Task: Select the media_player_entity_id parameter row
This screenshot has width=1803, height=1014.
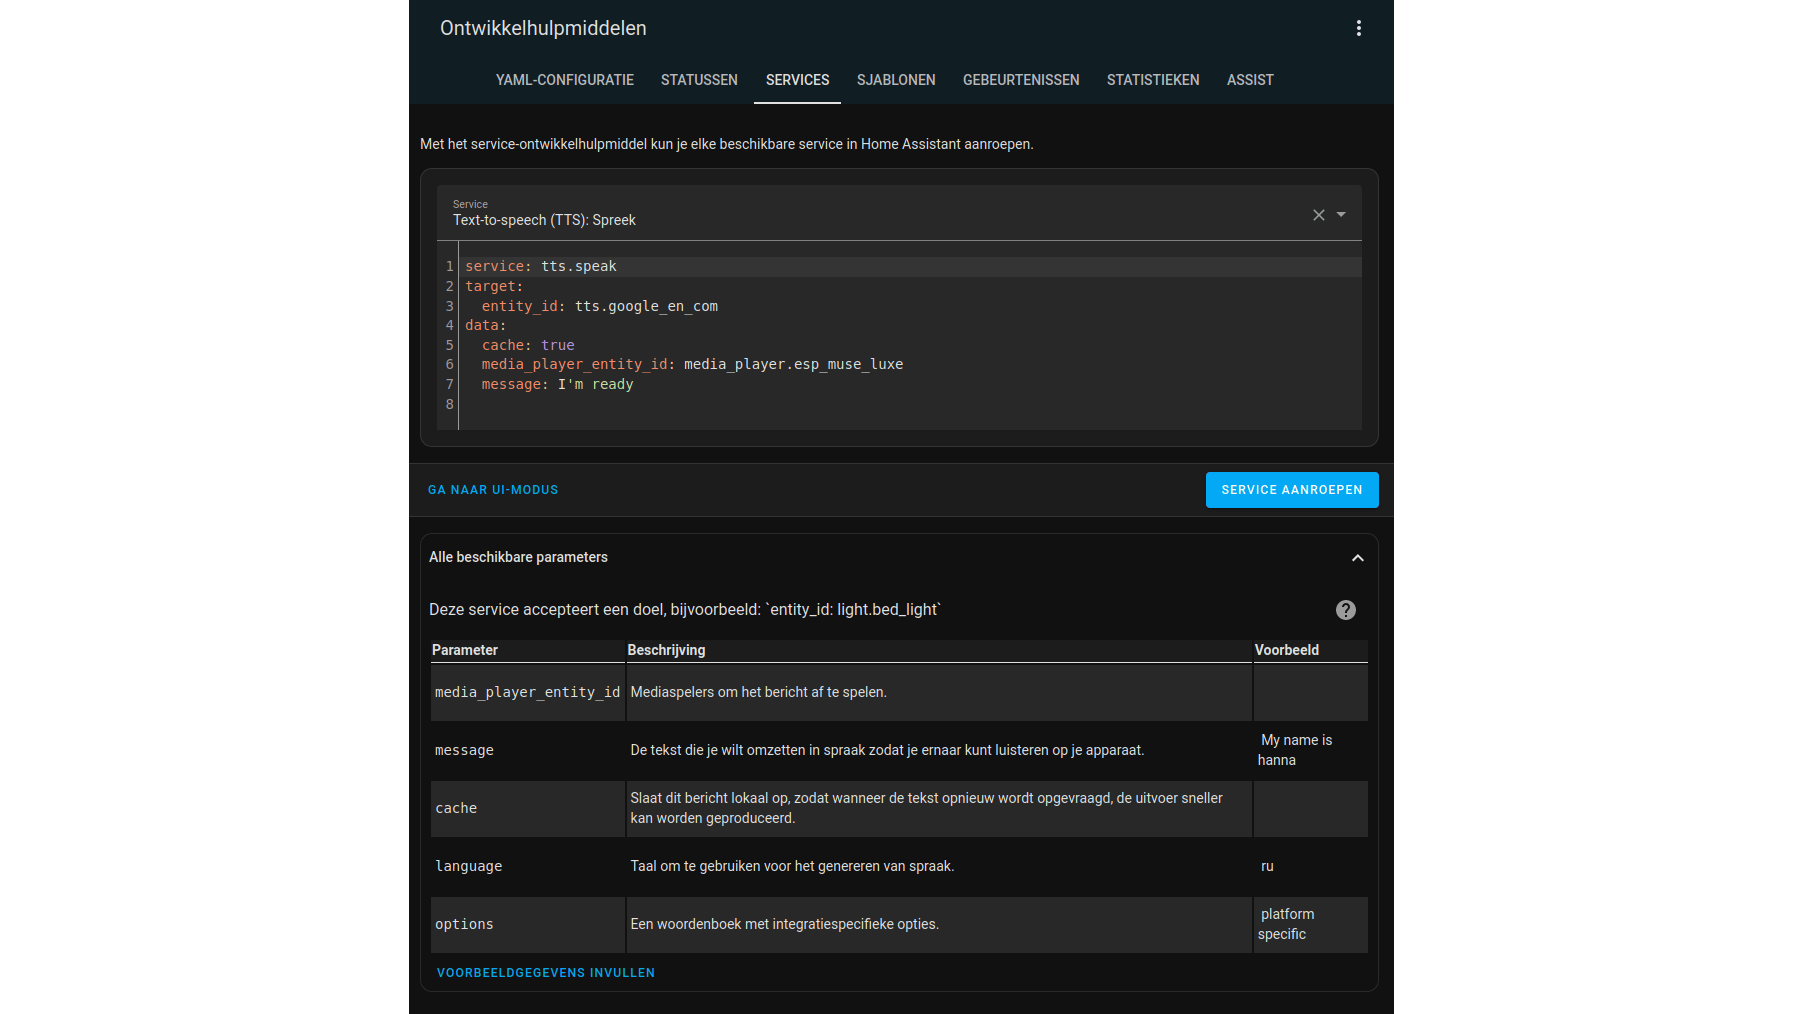Action: tap(527, 691)
